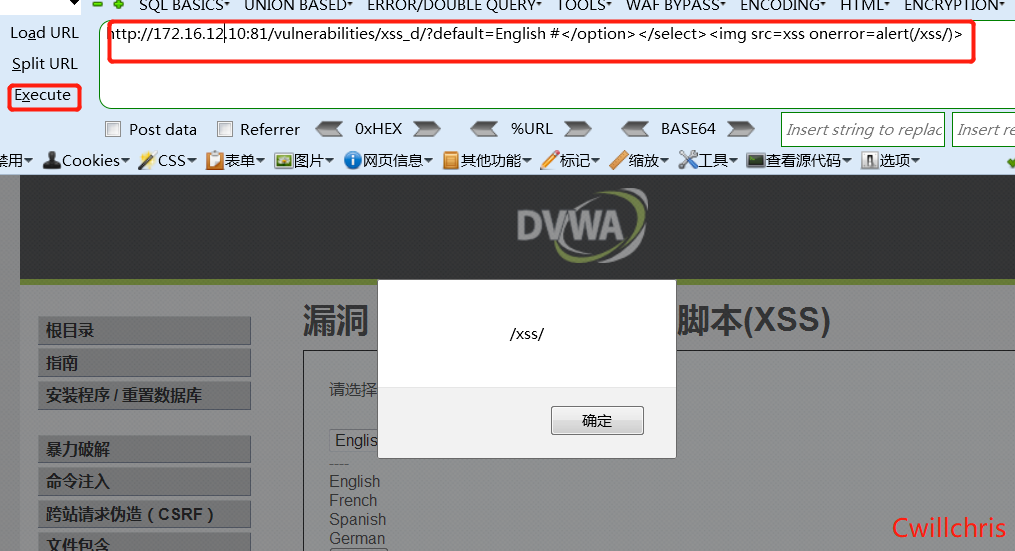
Task: Click the person icon beside Cookies
Action: click(52, 161)
